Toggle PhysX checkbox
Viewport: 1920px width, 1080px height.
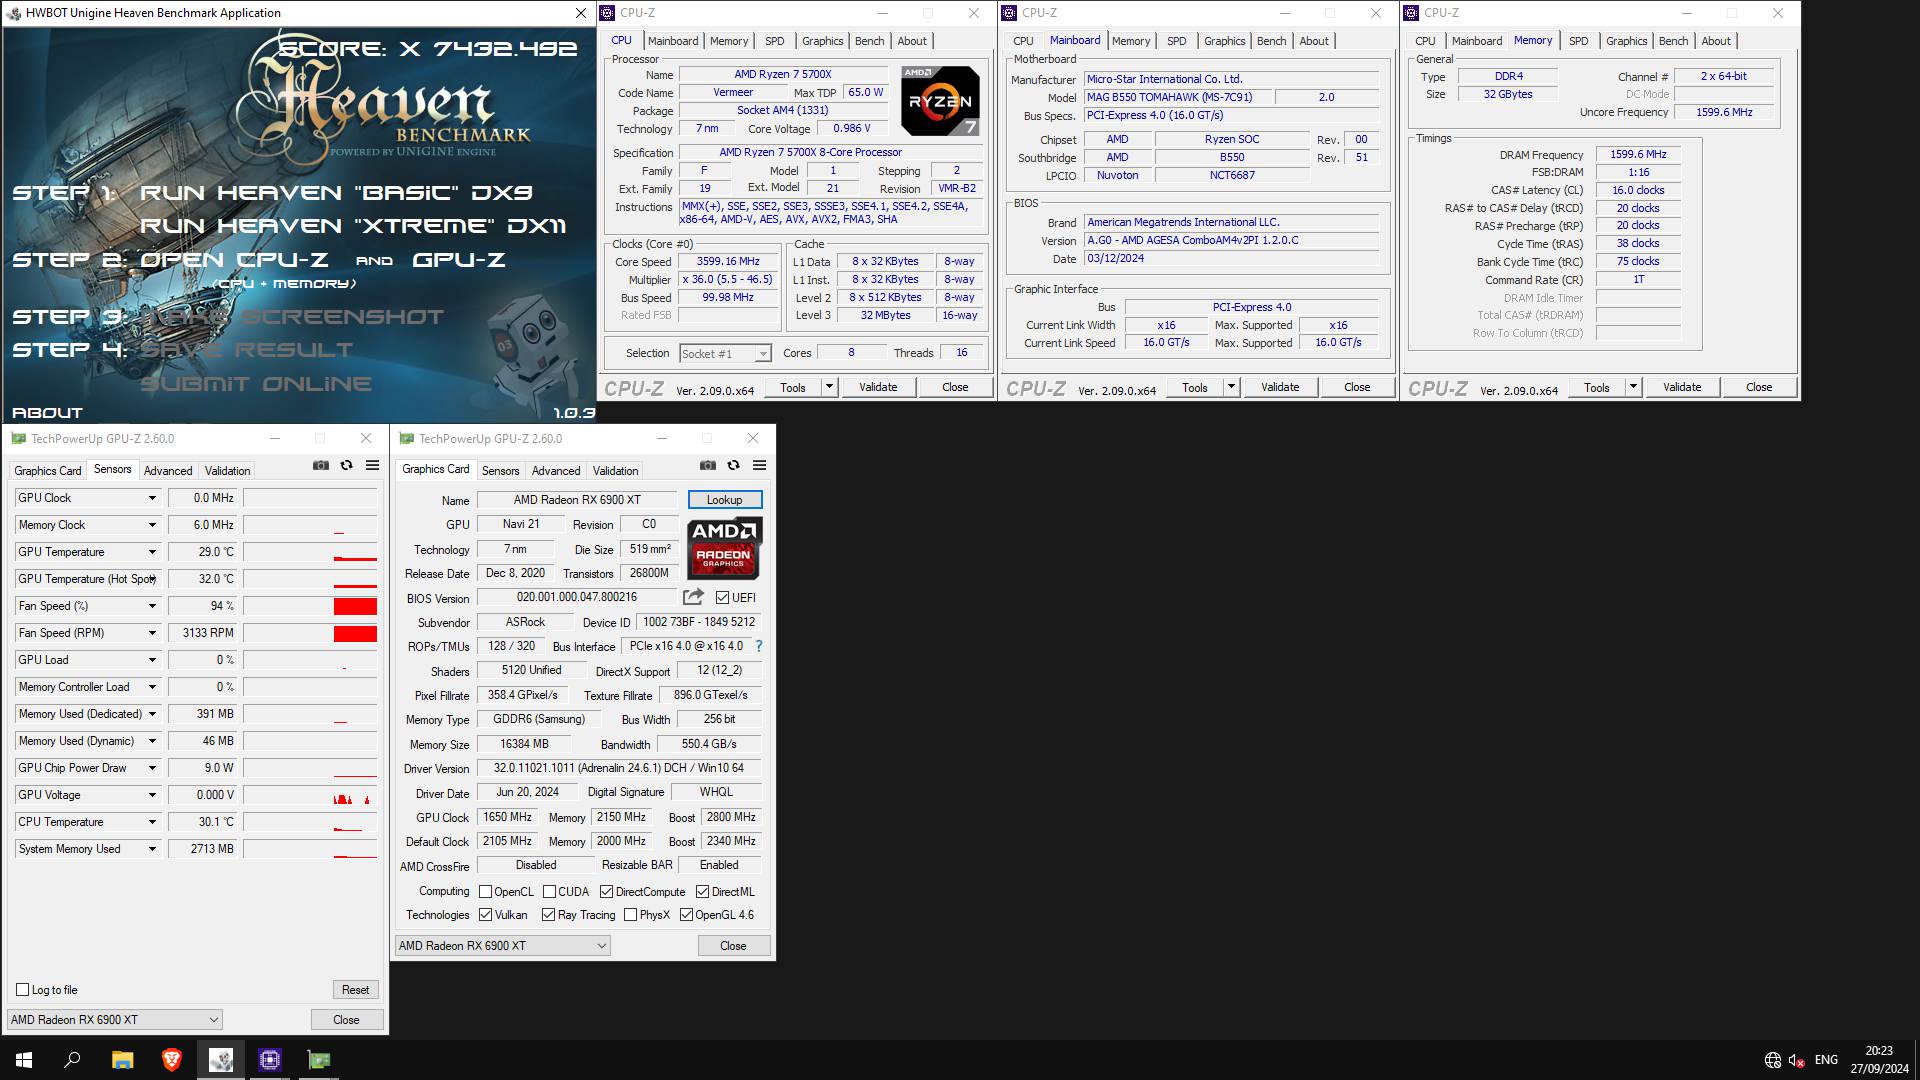pyautogui.click(x=630, y=915)
